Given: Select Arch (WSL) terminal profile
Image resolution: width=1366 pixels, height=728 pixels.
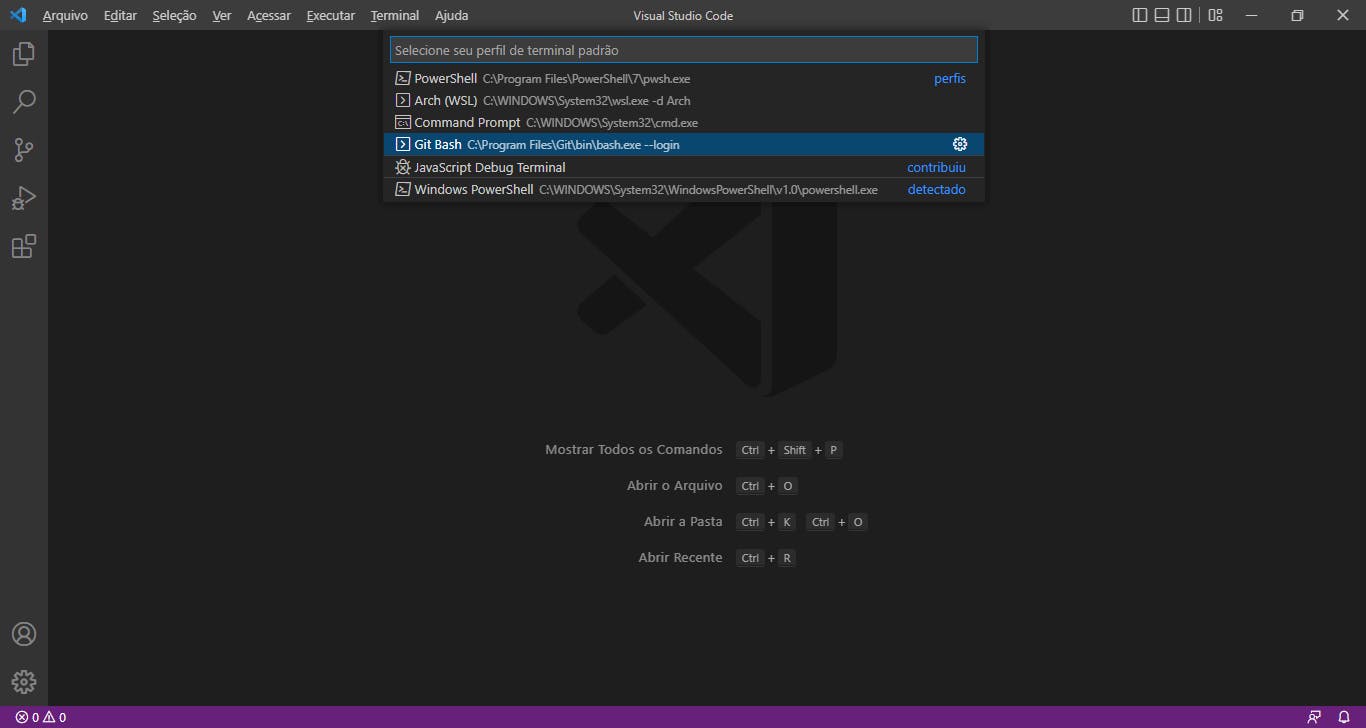Looking at the screenshot, I should coord(683,100).
